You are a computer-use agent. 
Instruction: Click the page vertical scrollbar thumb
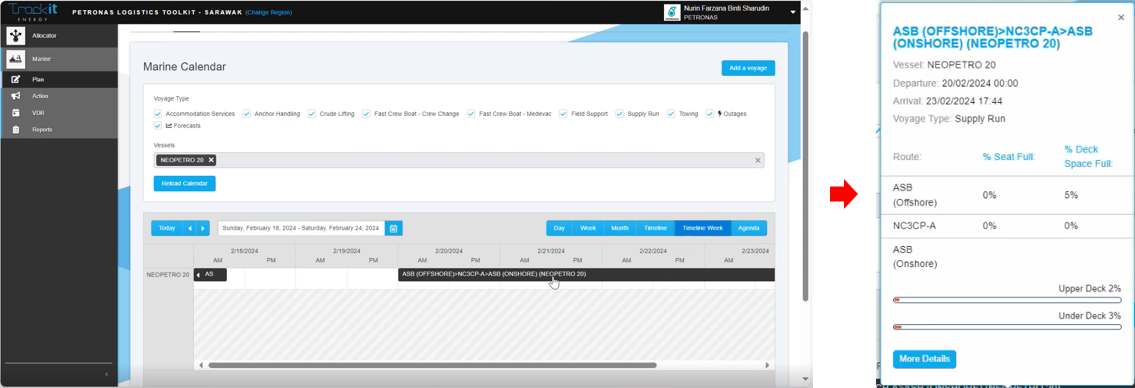click(806, 166)
